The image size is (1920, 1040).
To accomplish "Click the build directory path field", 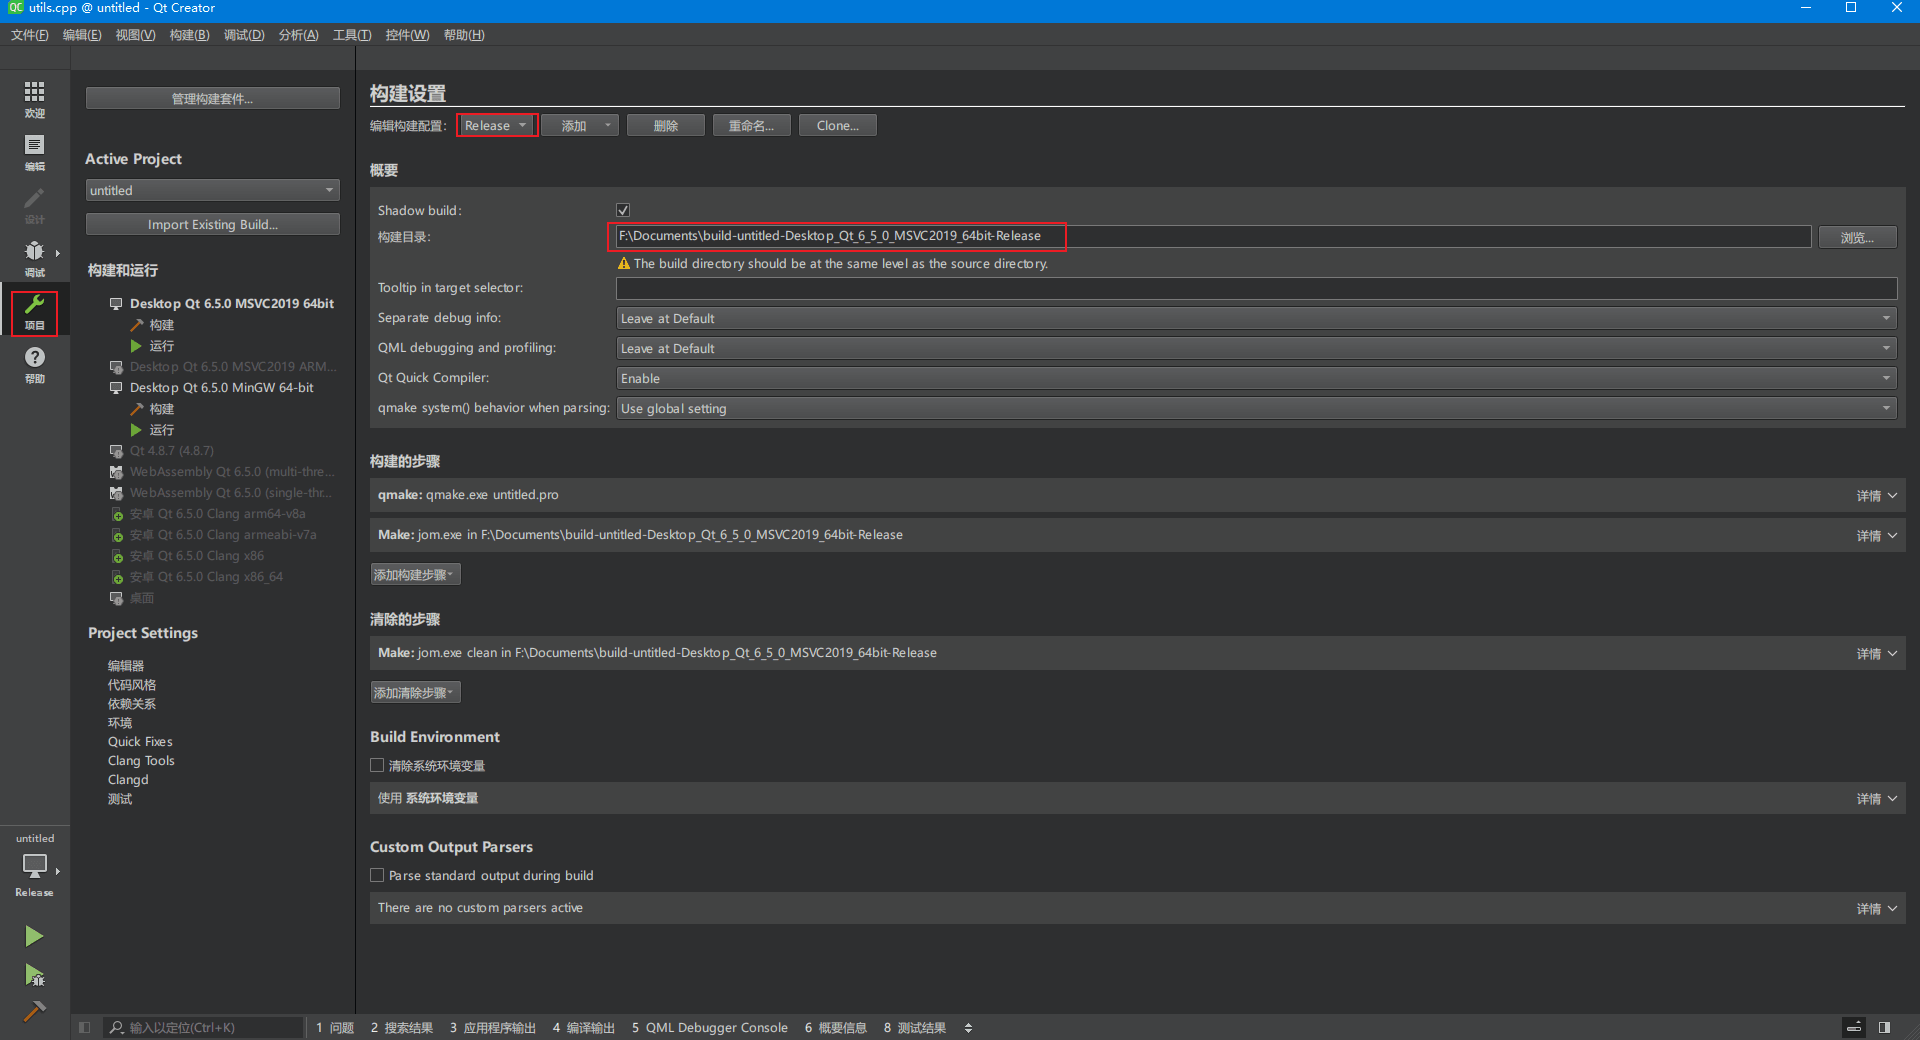I will click(x=1213, y=236).
